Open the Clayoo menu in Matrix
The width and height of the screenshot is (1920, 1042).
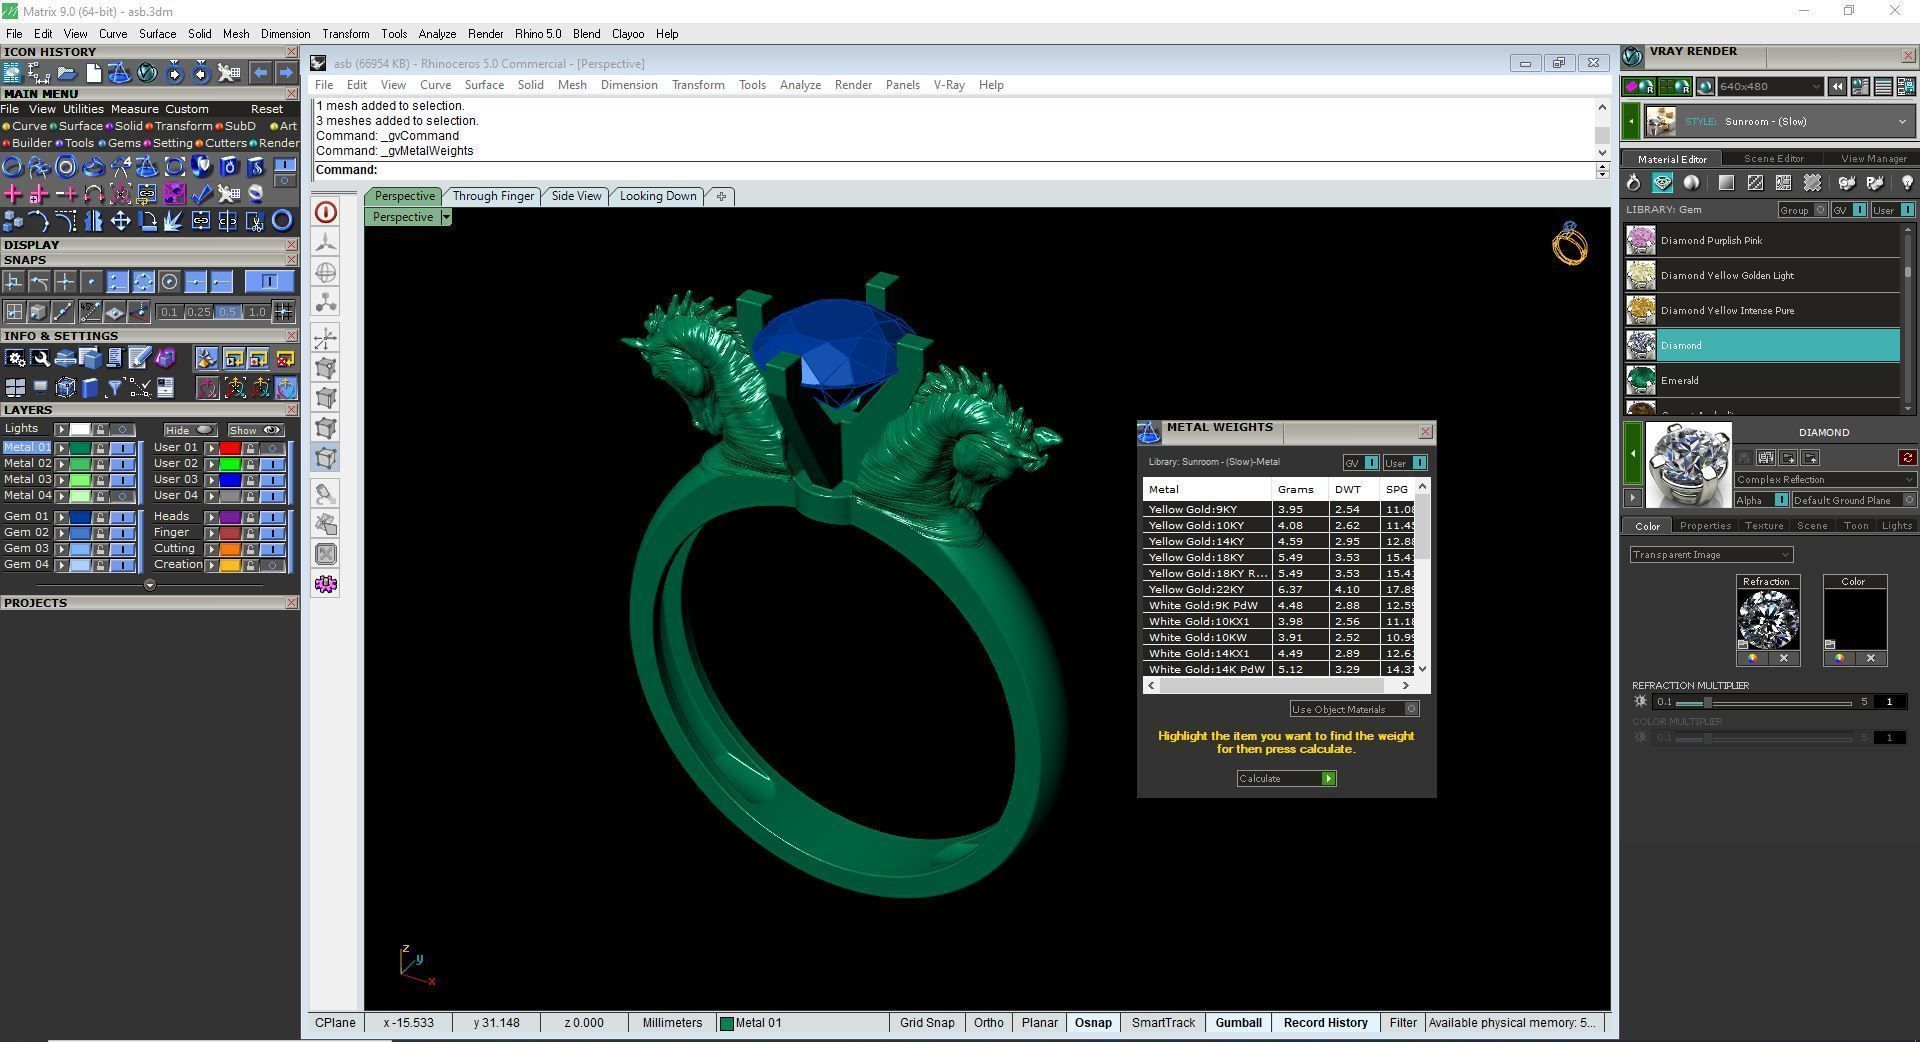pyautogui.click(x=628, y=34)
